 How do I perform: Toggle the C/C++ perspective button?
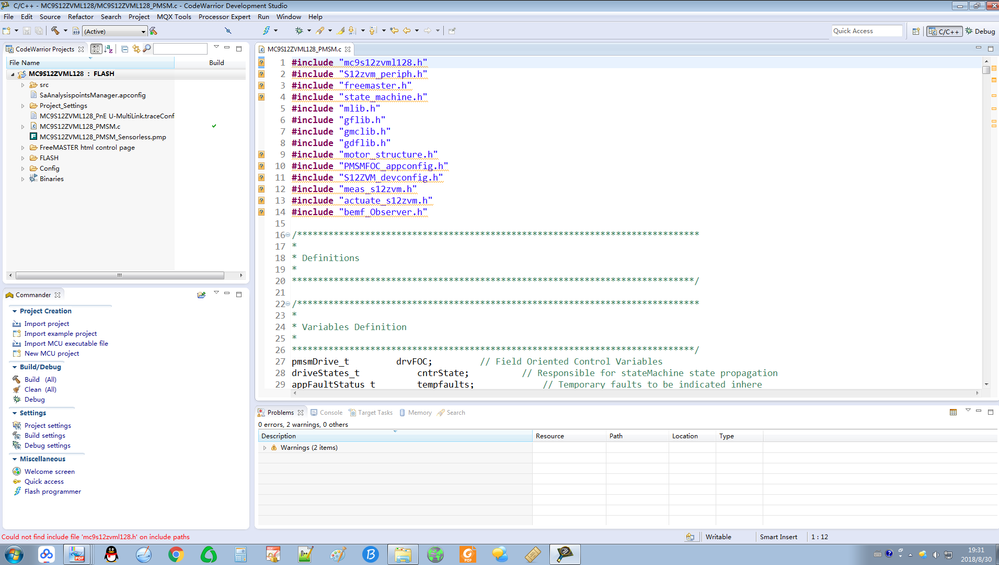click(x=945, y=31)
